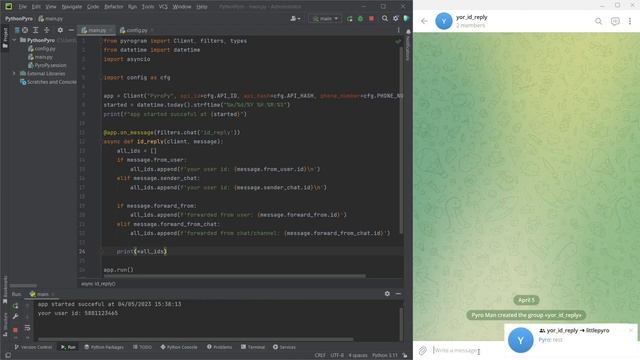Open the user account dropdown in toolbar
The width and height of the screenshot is (640, 360).
click(295, 18)
